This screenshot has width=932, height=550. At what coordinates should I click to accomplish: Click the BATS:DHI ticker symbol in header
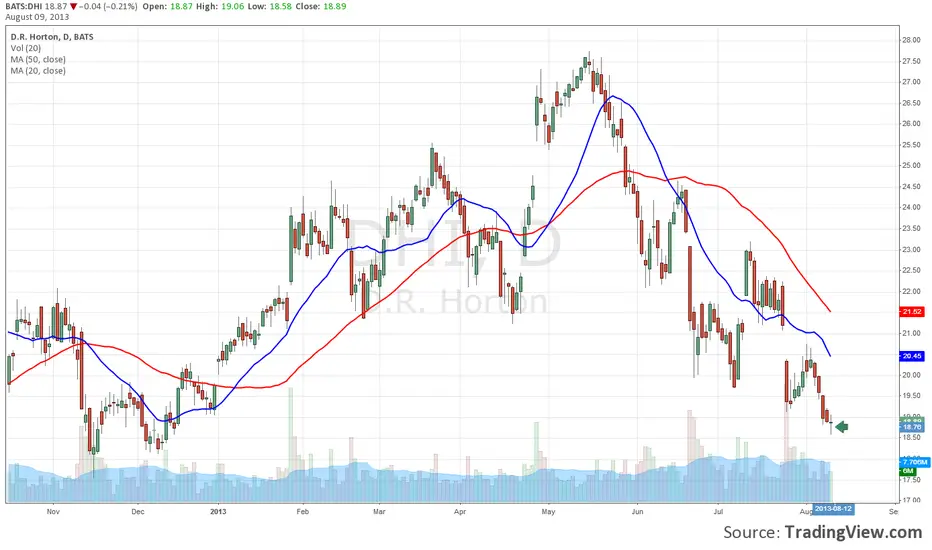tap(24, 7)
